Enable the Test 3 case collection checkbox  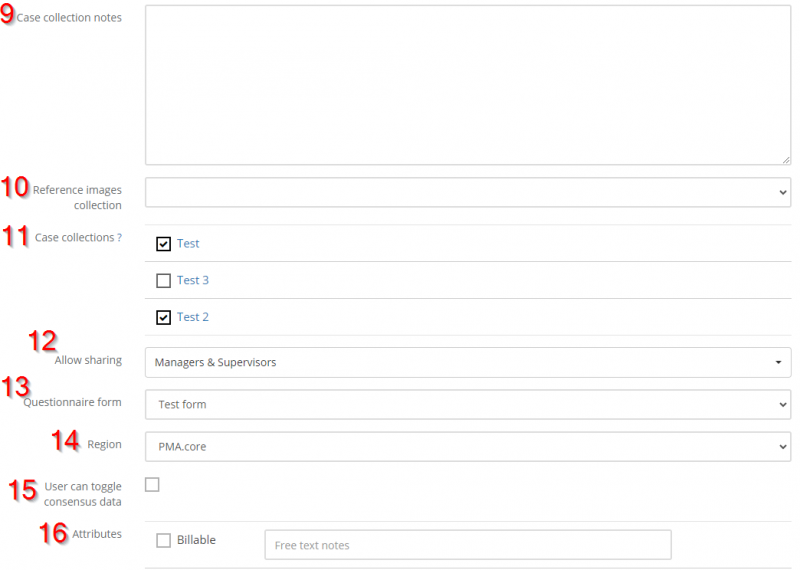coord(164,281)
